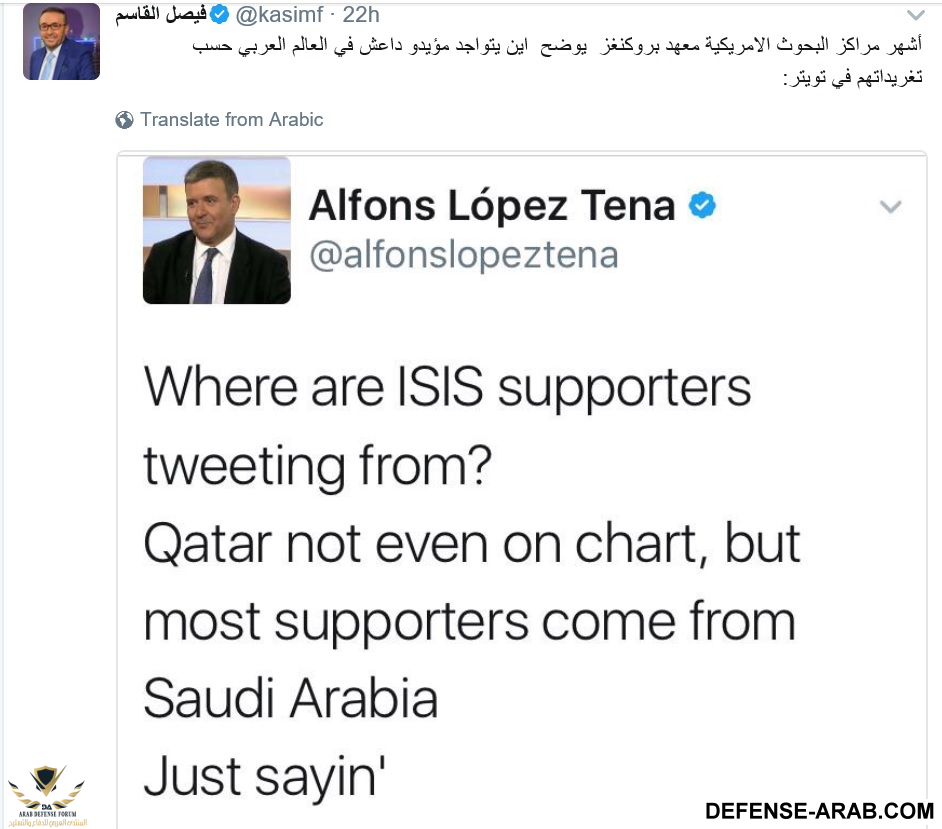Open the @alfonslopeztena handle
The width and height of the screenshot is (942, 829).
tap(463, 255)
